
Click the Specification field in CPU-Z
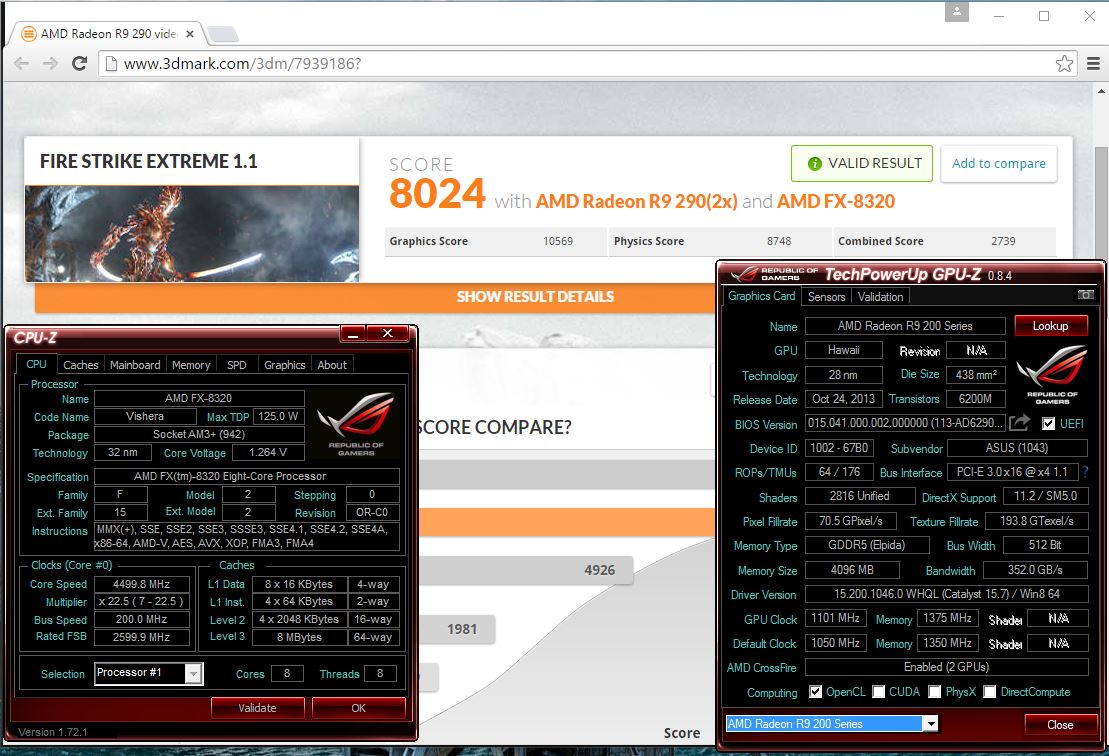coord(247,477)
